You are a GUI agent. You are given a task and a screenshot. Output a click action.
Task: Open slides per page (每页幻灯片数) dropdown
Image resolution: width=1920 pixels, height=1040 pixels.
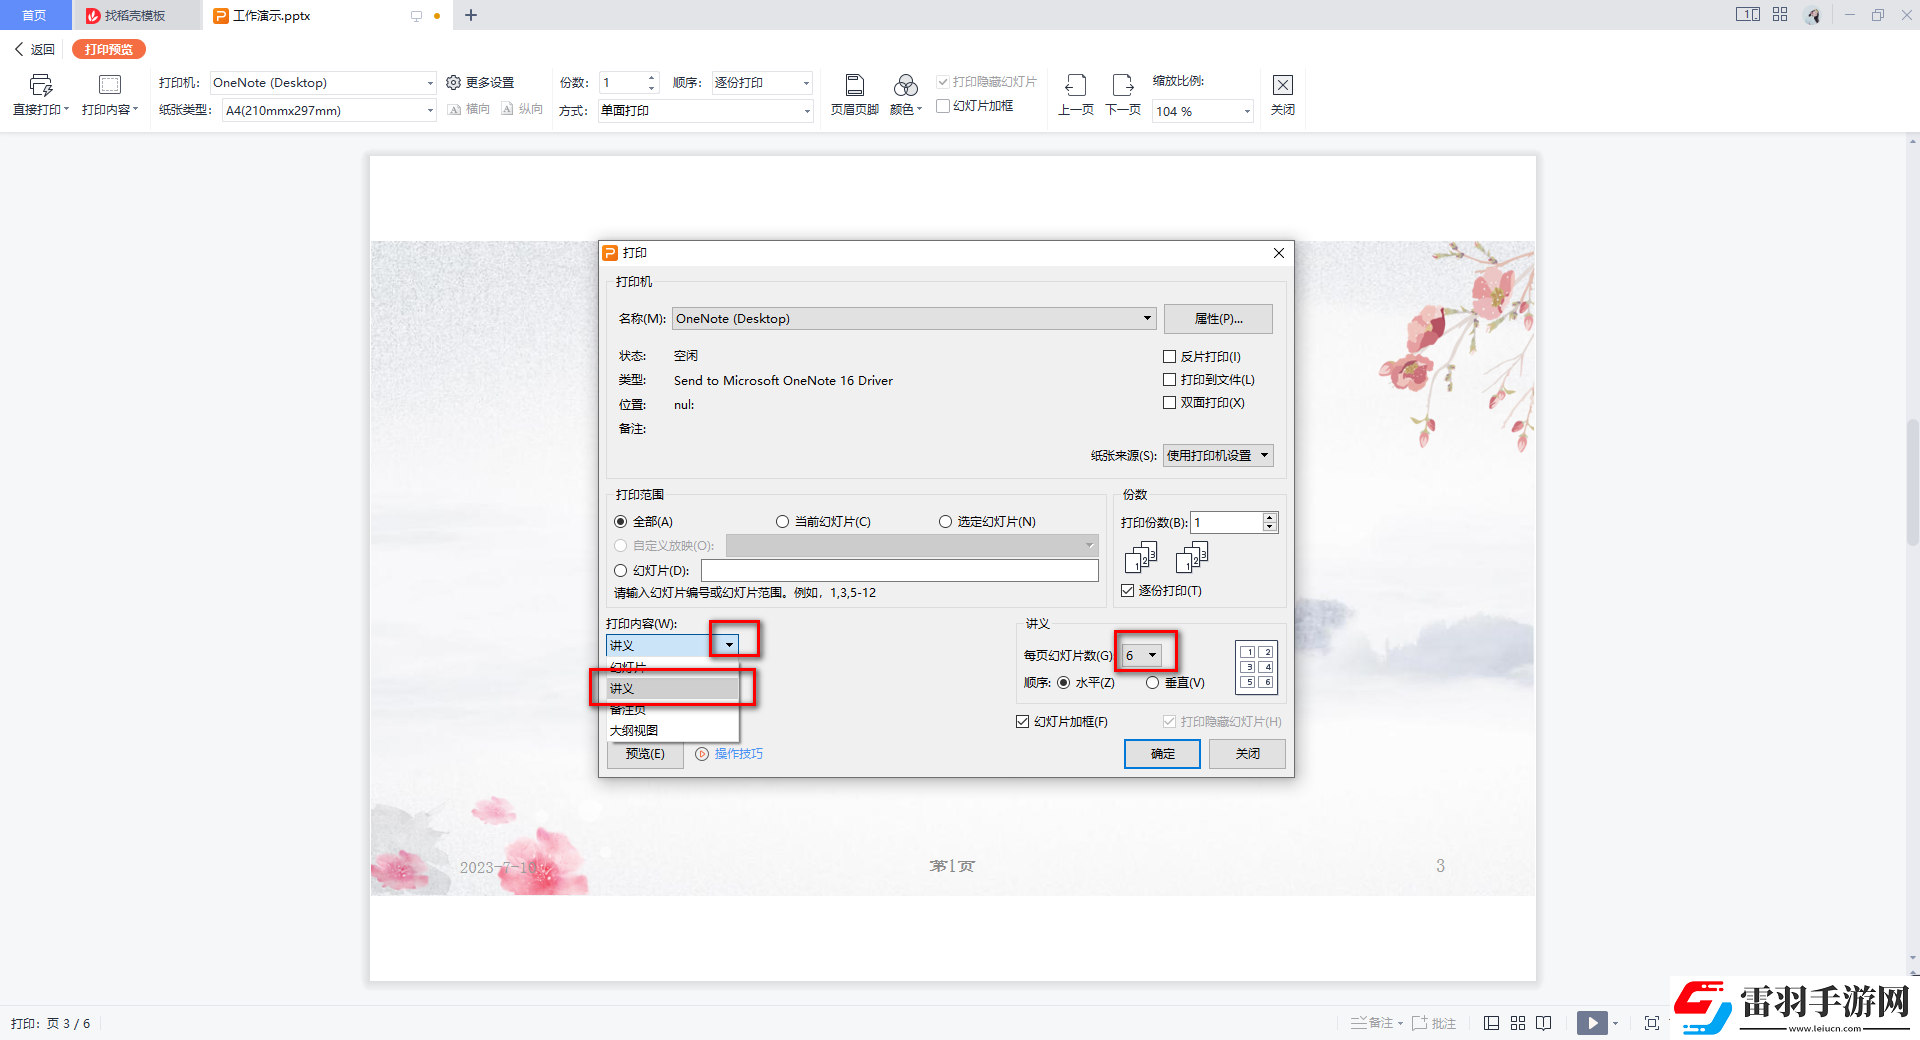coord(1152,656)
